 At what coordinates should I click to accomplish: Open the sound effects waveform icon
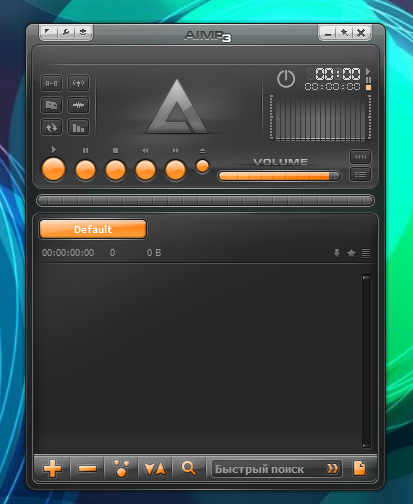click(x=78, y=105)
